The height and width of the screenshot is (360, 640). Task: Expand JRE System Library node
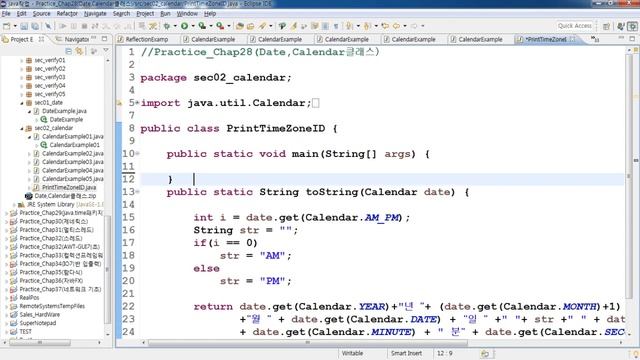(14, 204)
